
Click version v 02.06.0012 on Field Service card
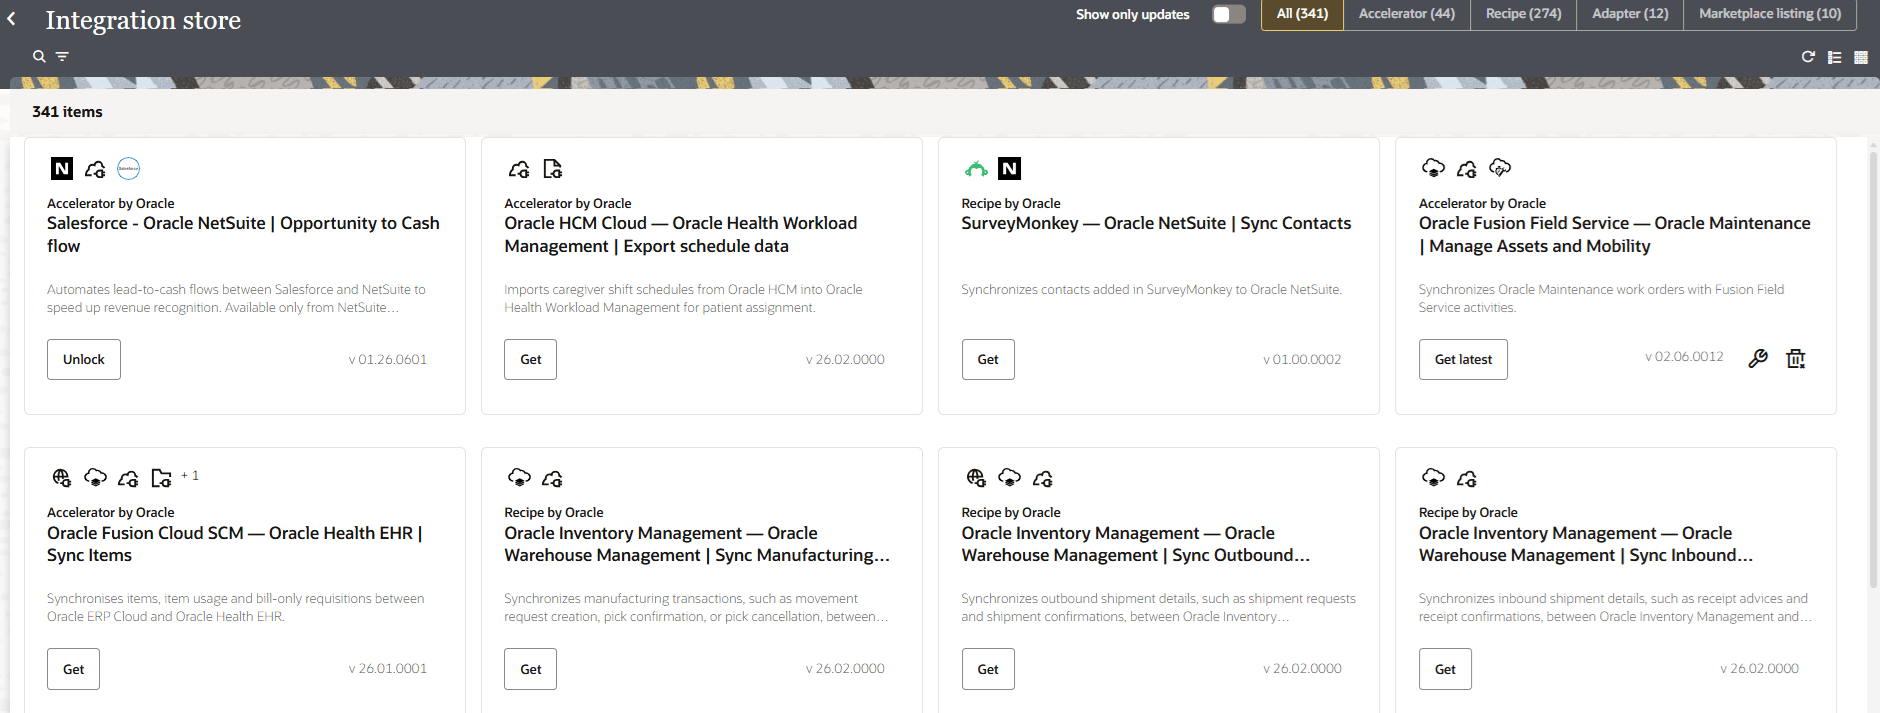(1684, 356)
